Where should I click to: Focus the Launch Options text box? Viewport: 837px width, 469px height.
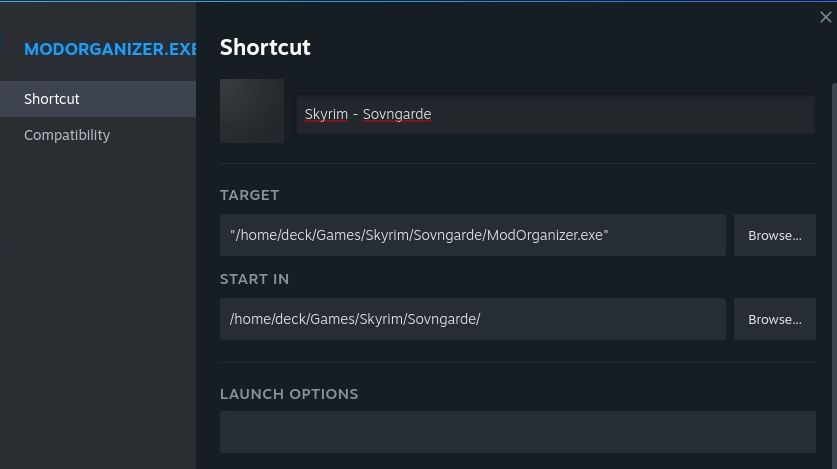pos(518,432)
